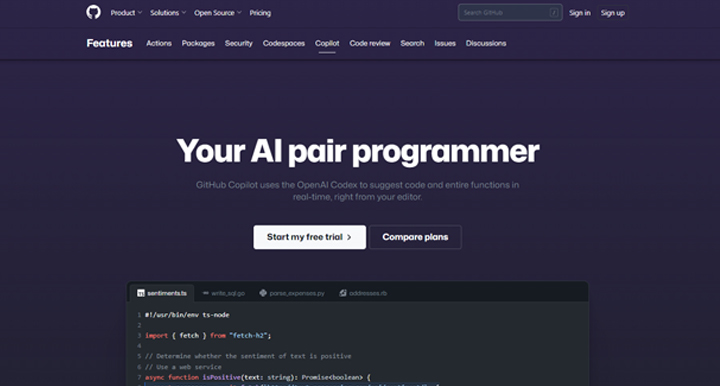This screenshot has height=386, width=720.
Task: Click the Features heading link
Action: coord(109,43)
